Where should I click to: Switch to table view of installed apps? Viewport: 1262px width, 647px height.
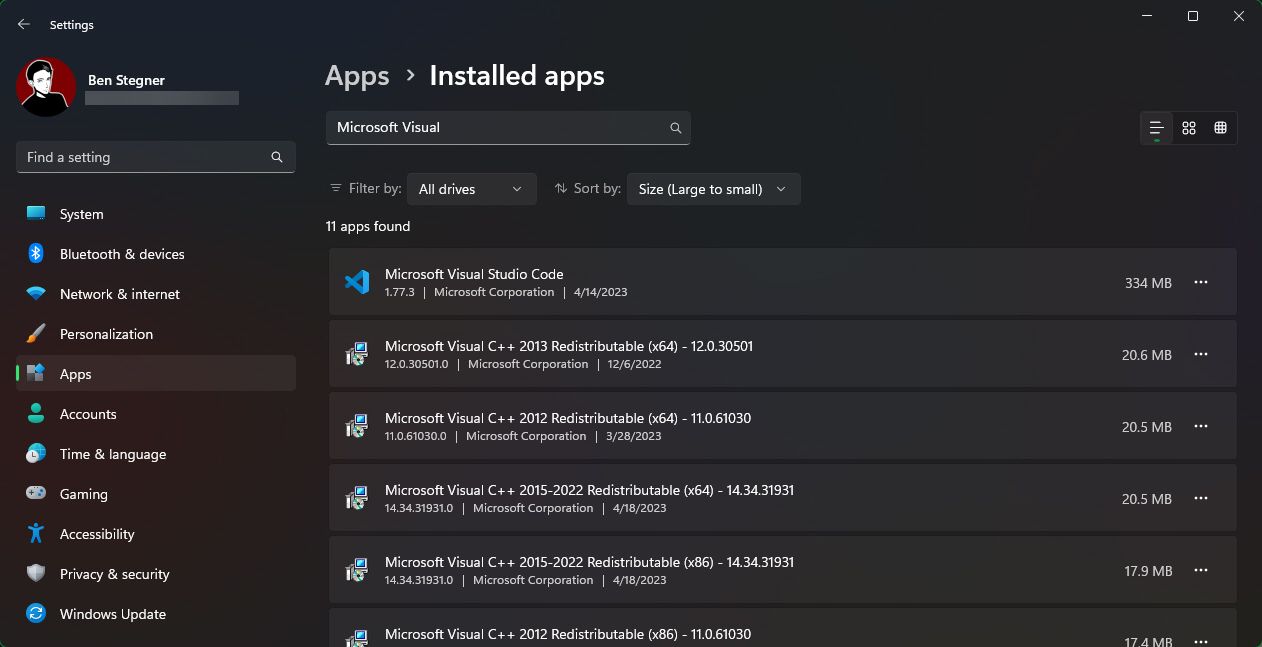[x=1220, y=127]
